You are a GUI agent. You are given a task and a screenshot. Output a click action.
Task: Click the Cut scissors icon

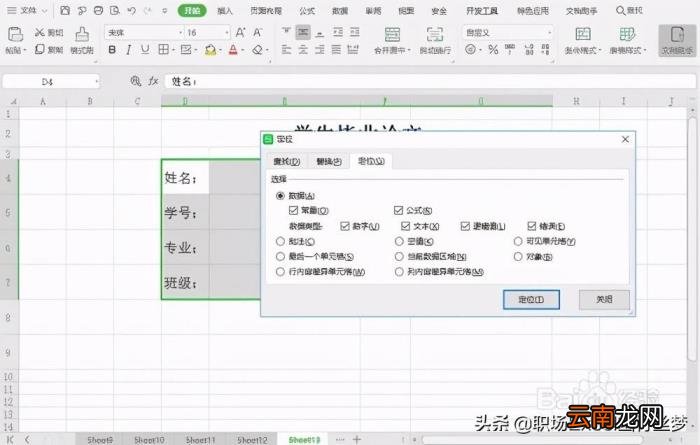click(40, 33)
